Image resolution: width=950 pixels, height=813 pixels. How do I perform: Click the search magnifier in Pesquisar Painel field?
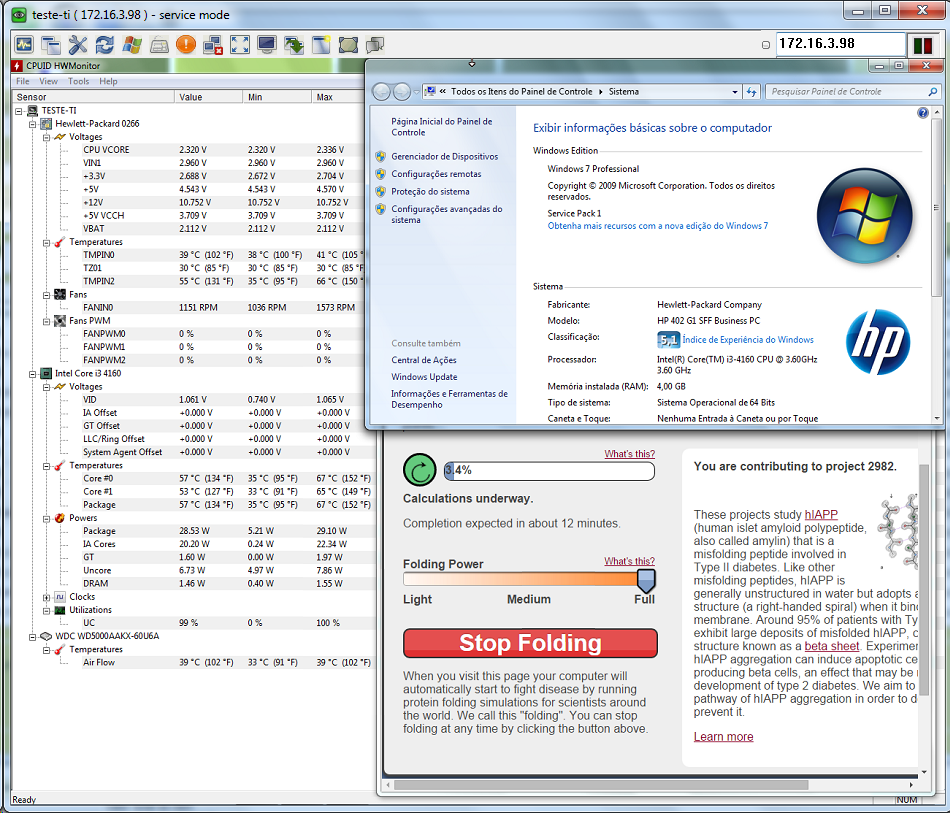(x=932, y=92)
